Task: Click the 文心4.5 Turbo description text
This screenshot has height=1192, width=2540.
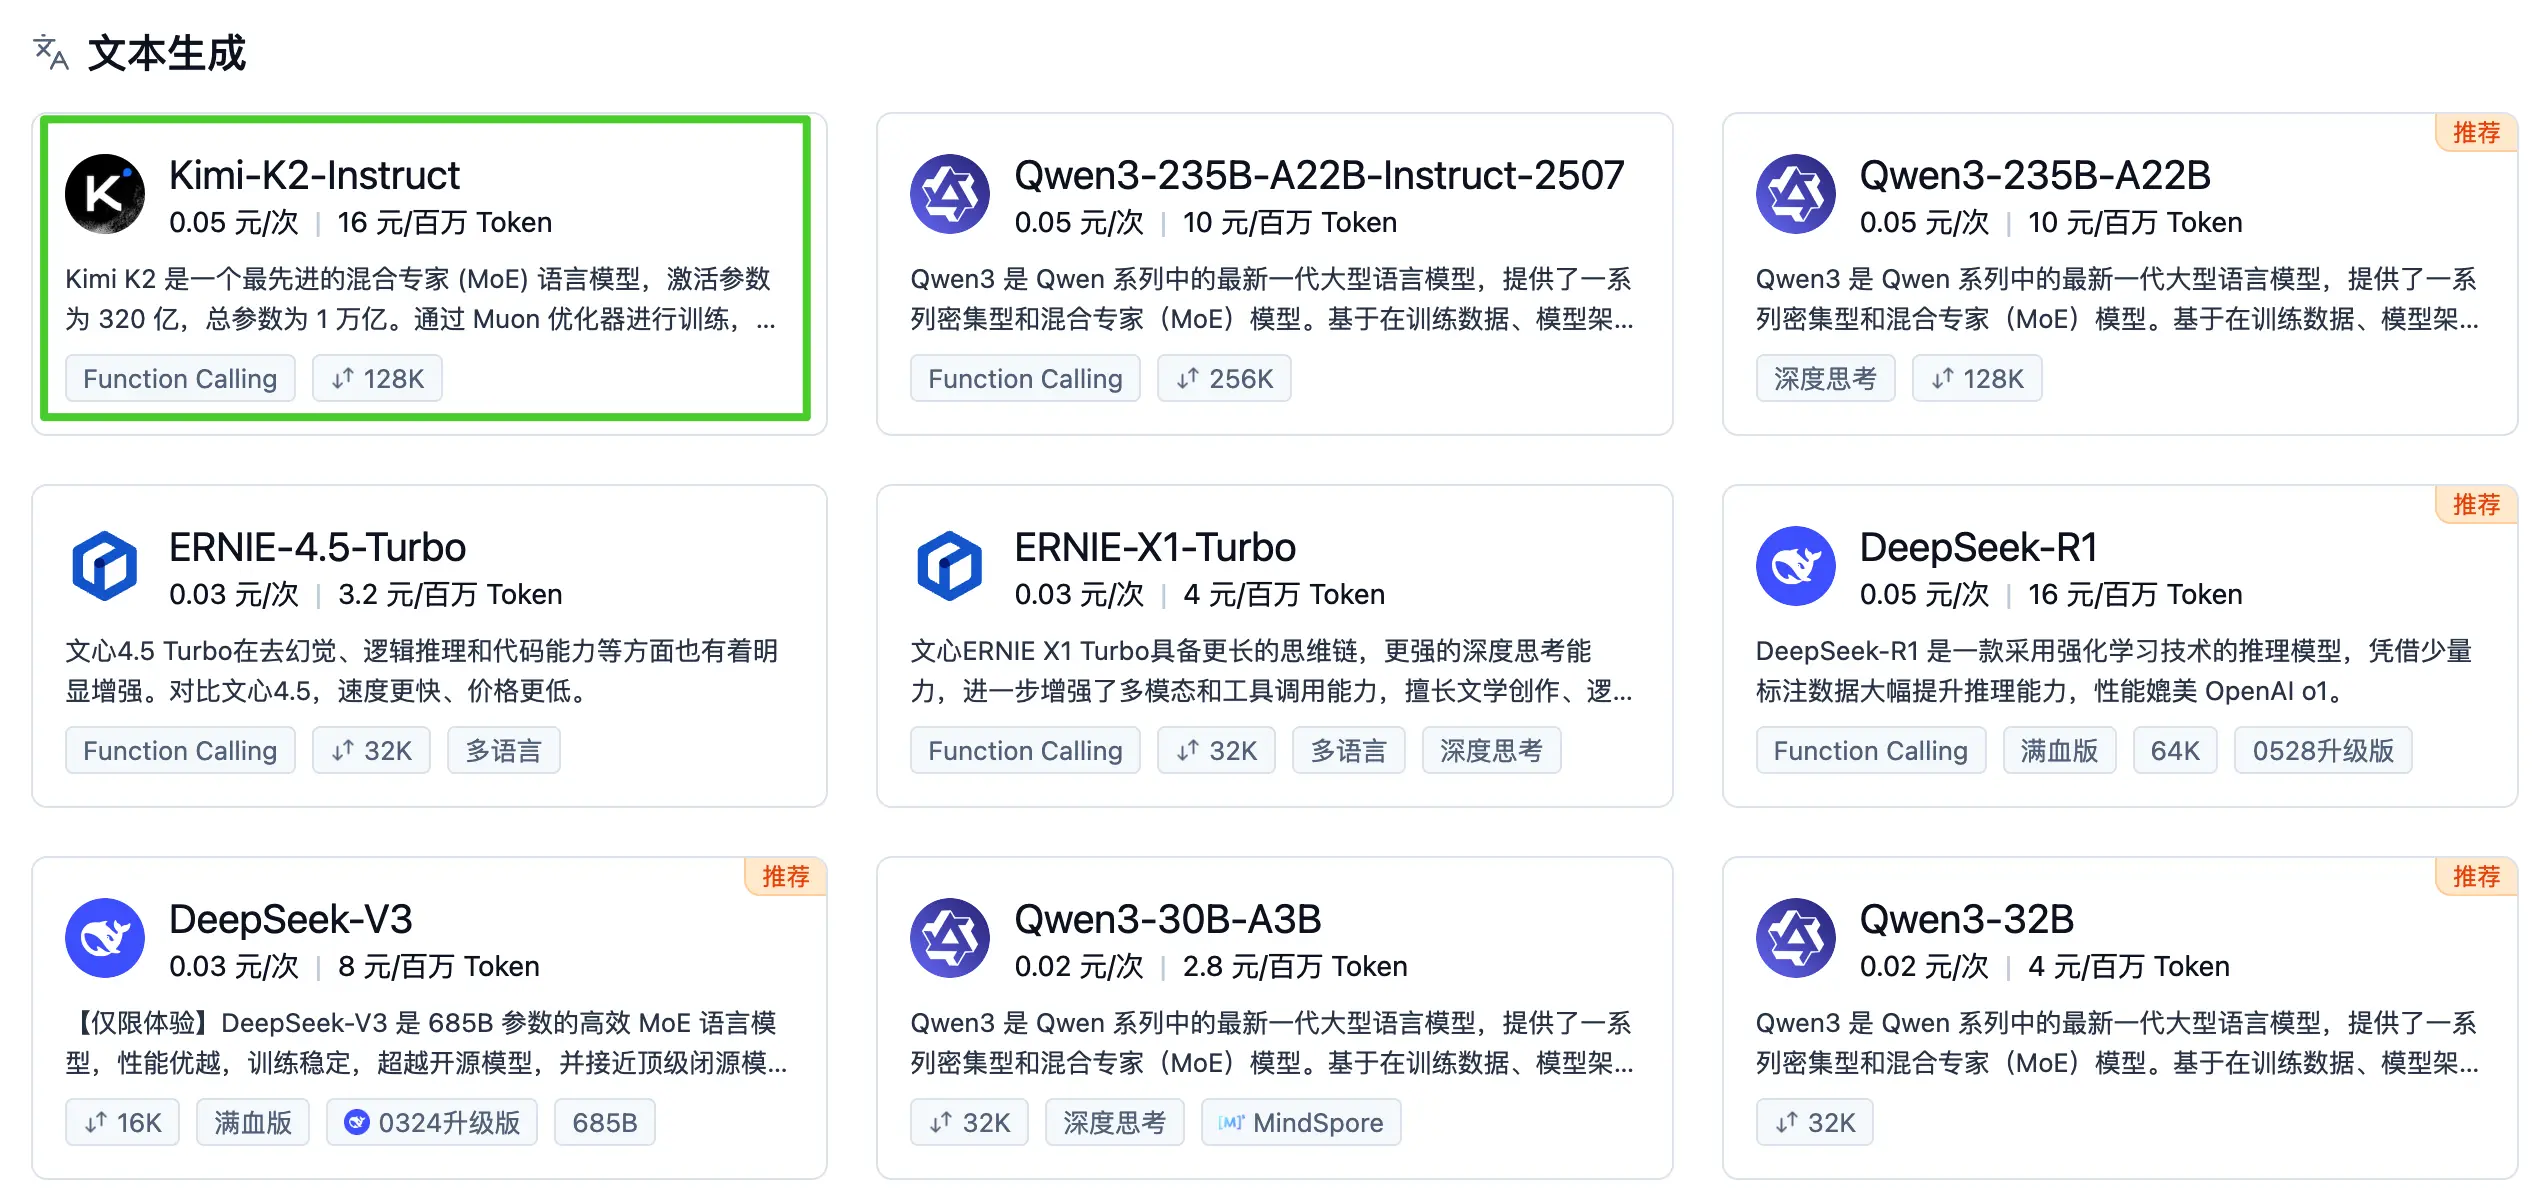Action: pos(422,670)
